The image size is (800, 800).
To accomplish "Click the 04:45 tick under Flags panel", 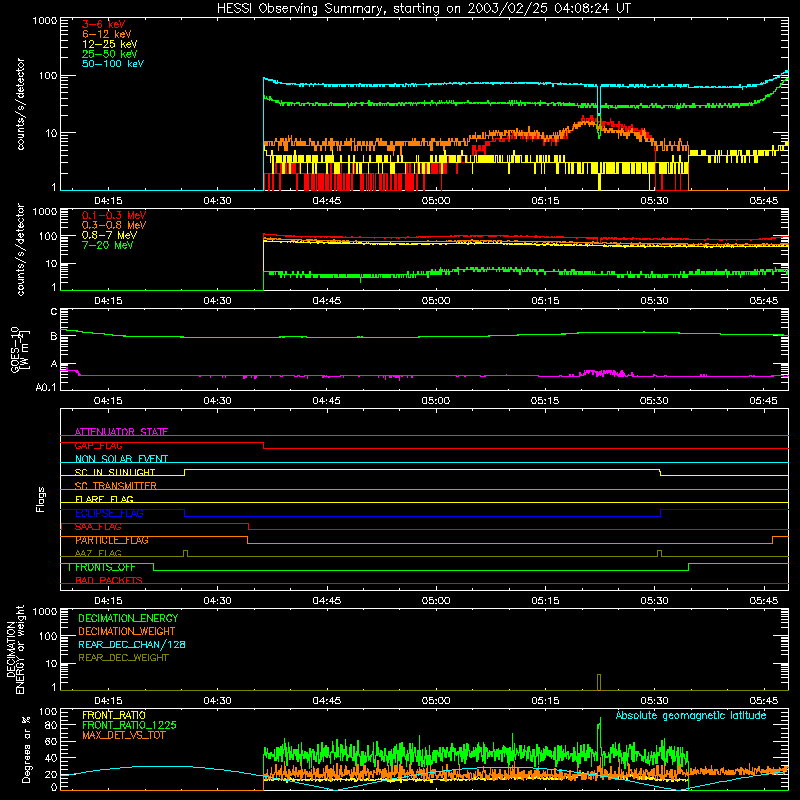I will 327,601.
